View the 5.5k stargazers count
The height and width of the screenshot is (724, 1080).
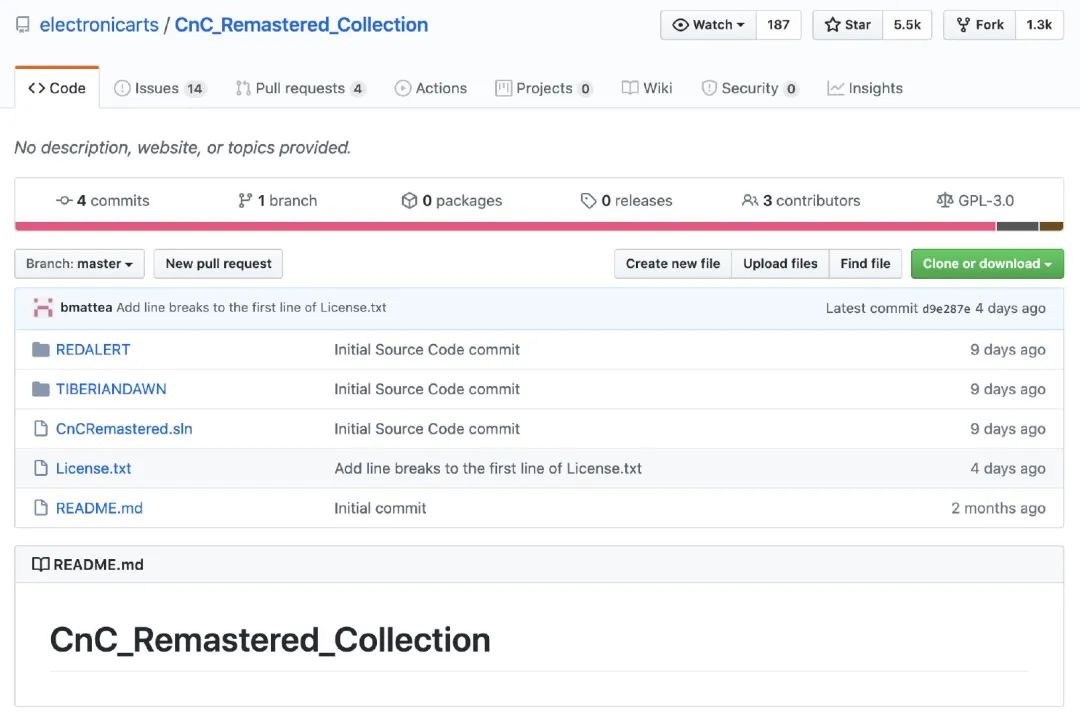907,25
